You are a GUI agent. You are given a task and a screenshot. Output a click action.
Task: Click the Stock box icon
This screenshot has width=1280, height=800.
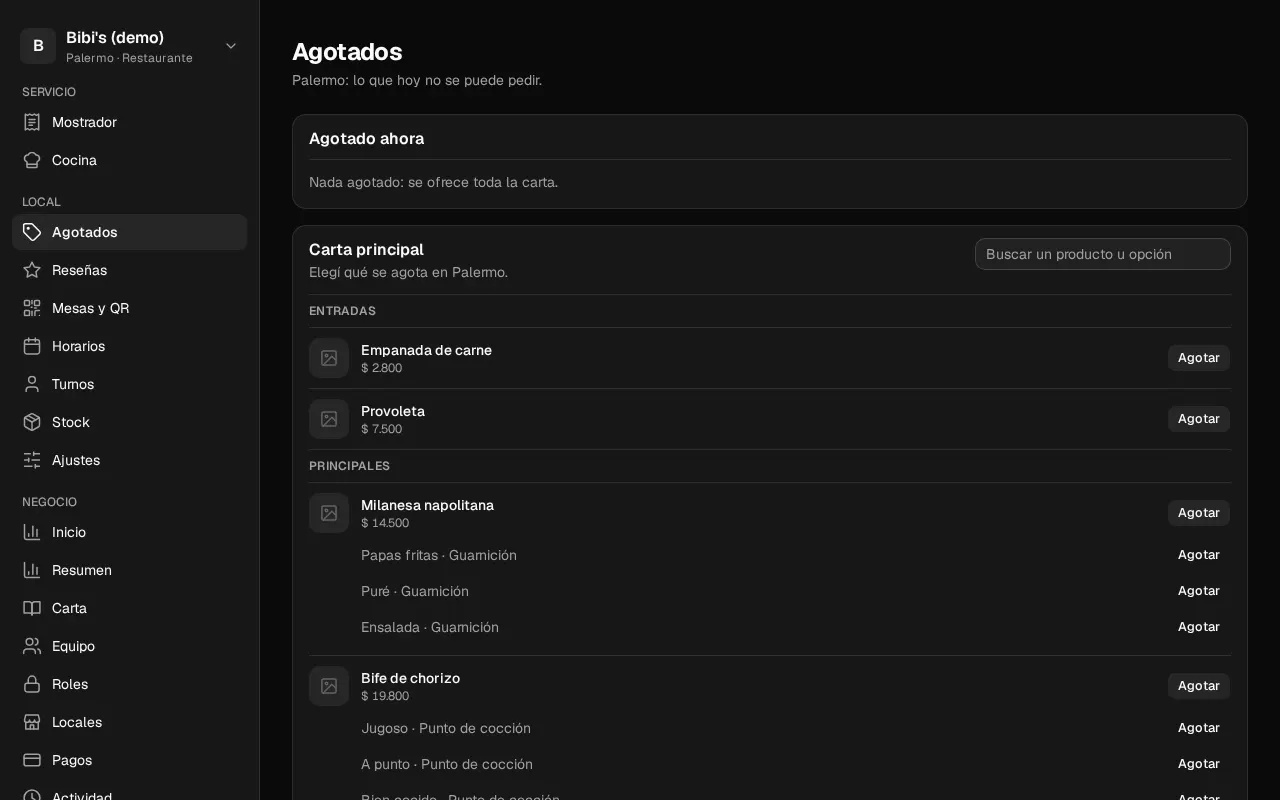click(32, 422)
